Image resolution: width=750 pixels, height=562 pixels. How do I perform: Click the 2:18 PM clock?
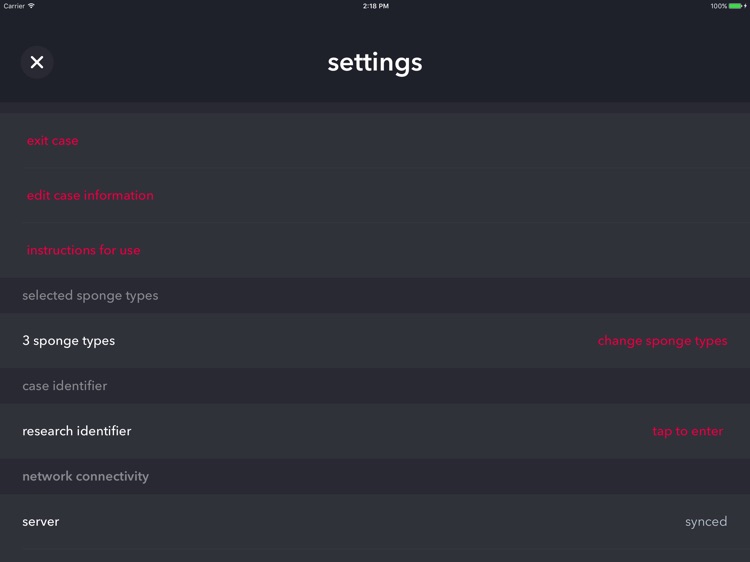375,6
